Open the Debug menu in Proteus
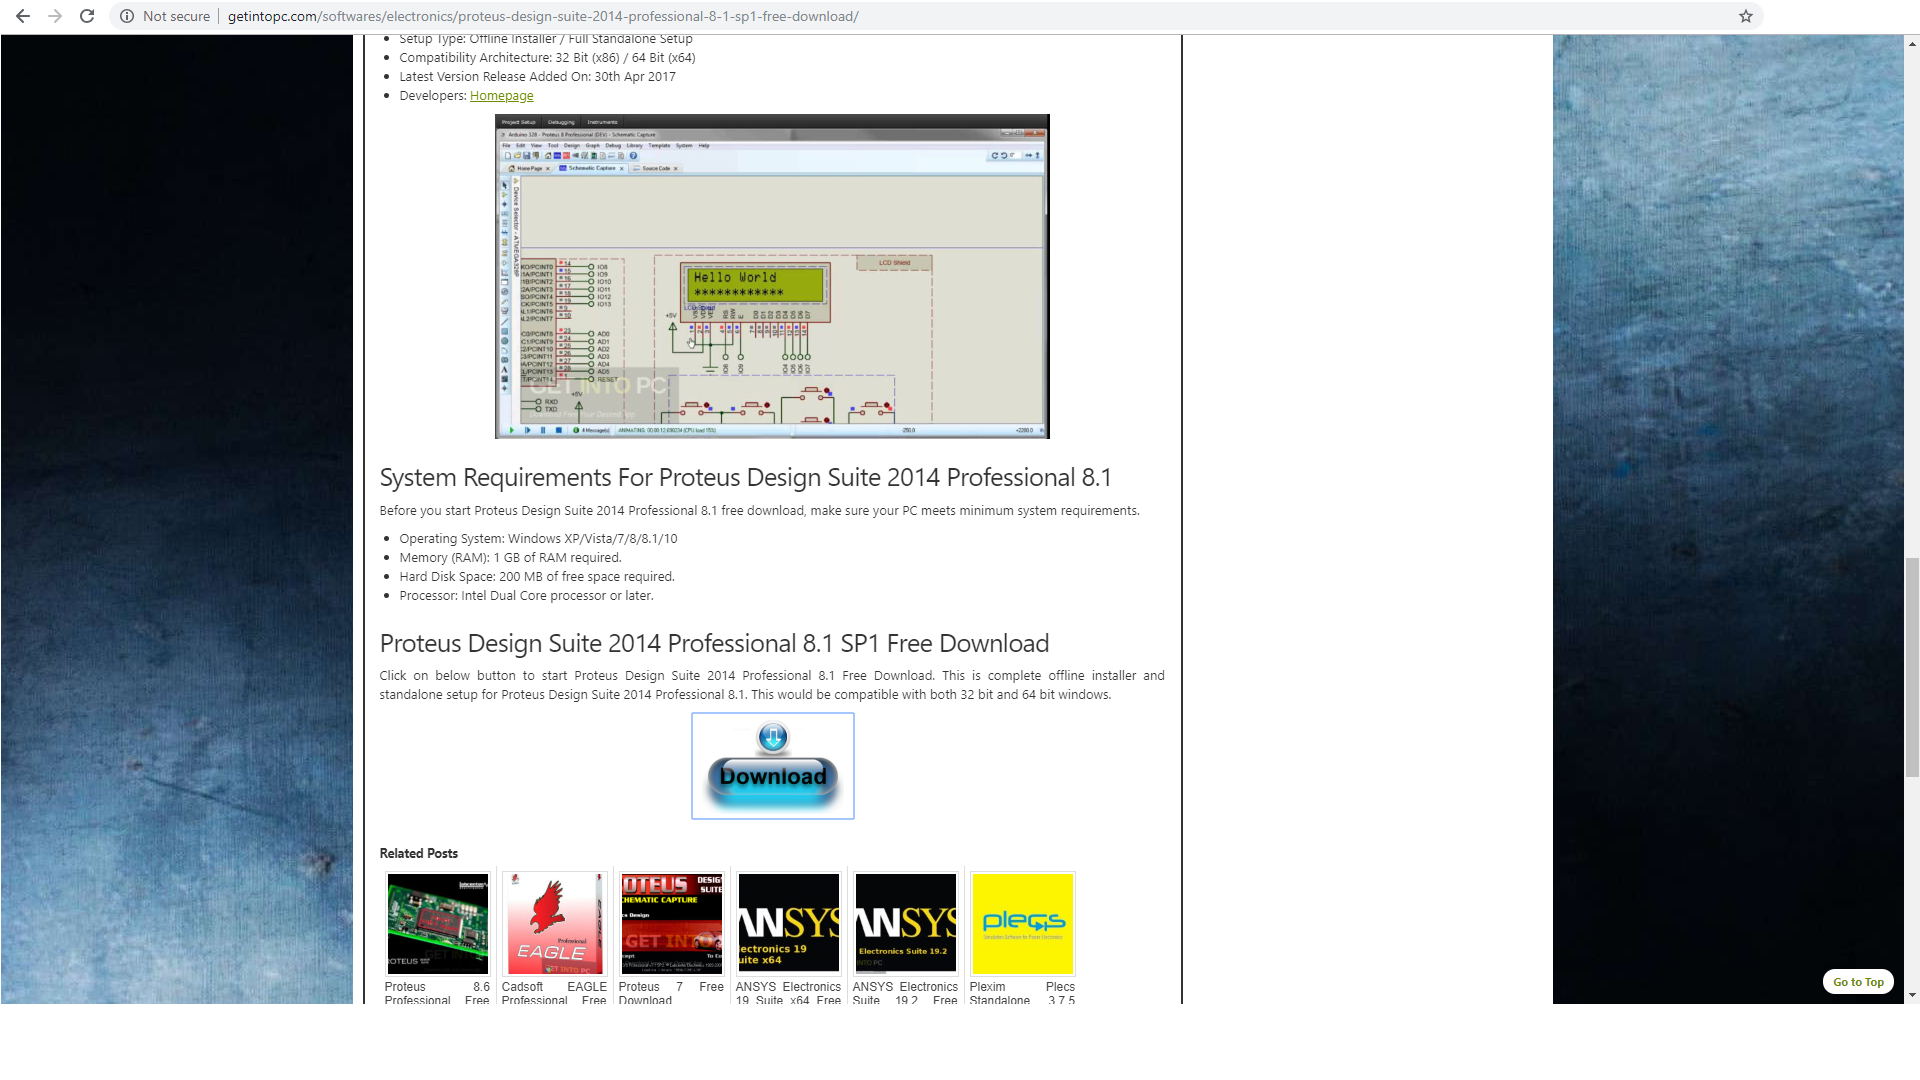Viewport: 1920px width, 1080px height. pos(614,145)
